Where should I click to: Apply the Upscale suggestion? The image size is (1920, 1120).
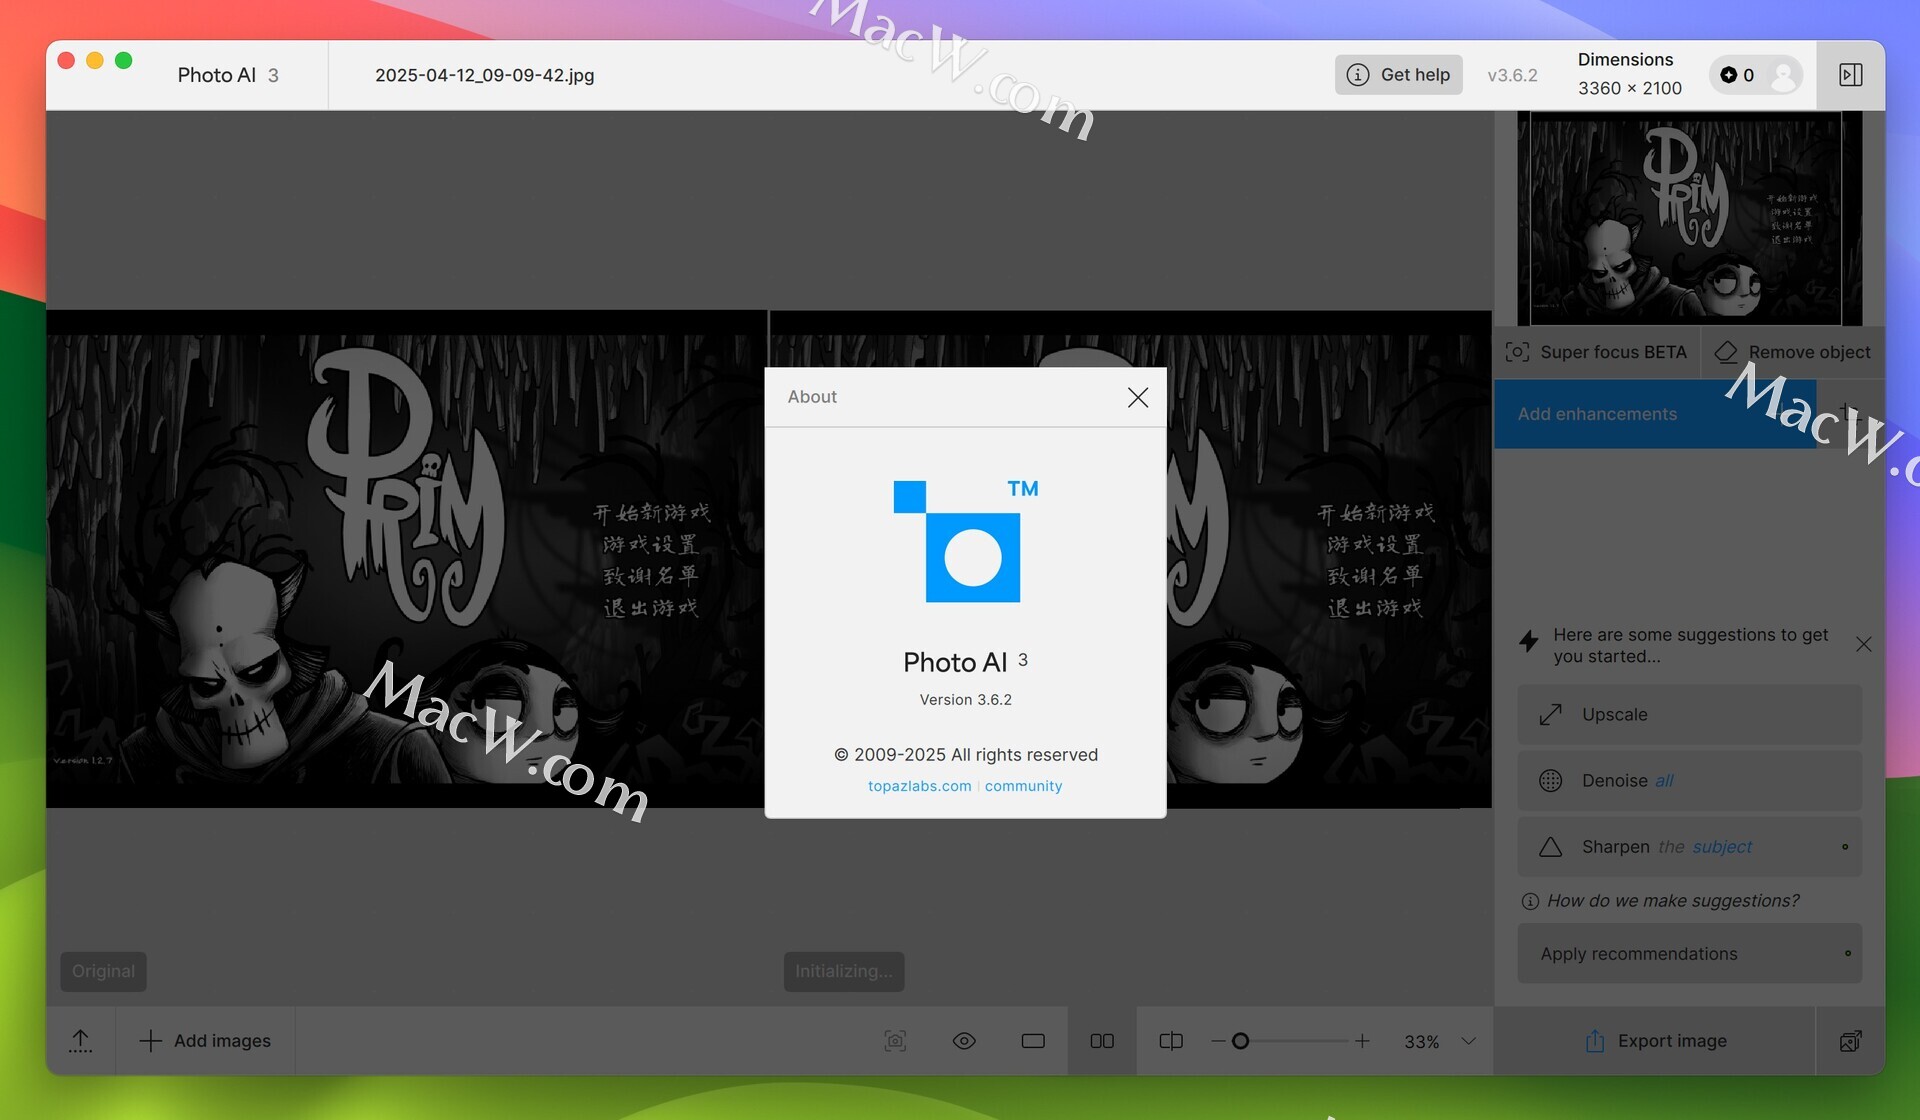(1689, 715)
